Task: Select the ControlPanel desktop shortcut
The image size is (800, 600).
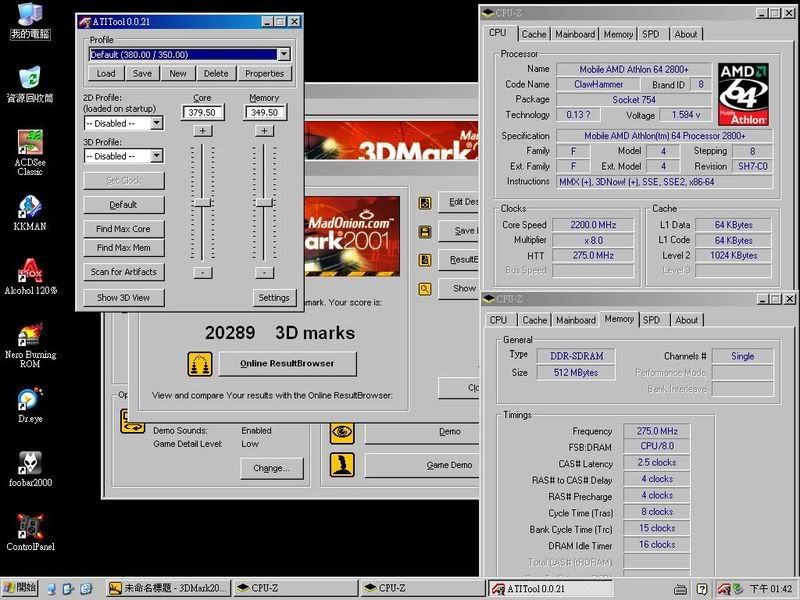Action: click(x=30, y=534)
